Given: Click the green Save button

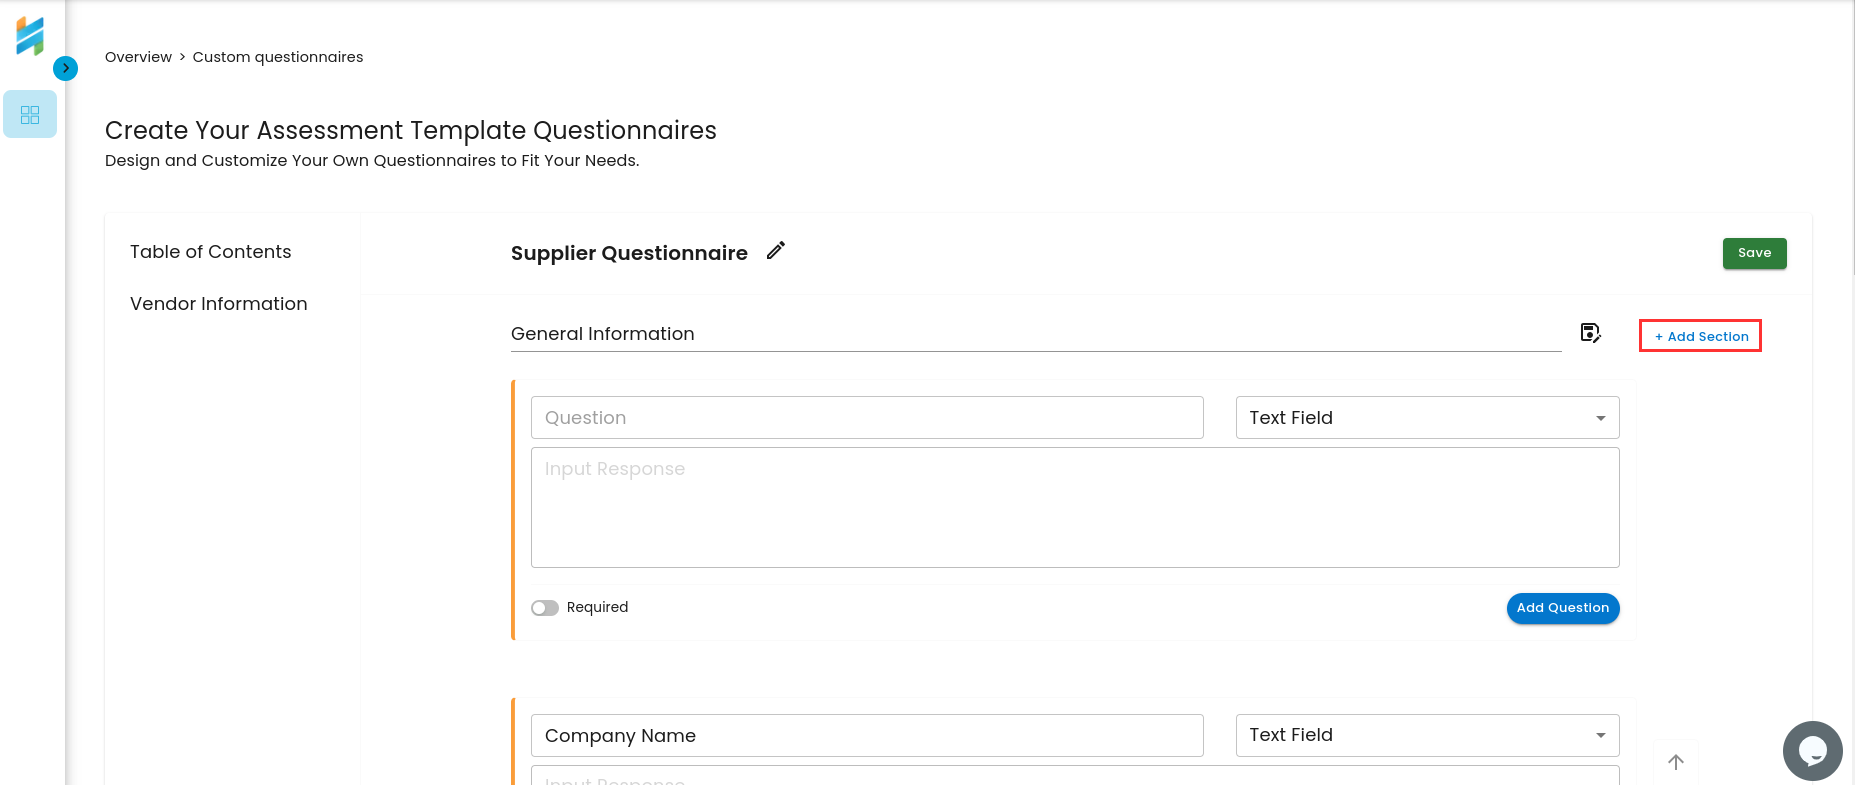Looking at the screenshot, I should coord(1754,253).
